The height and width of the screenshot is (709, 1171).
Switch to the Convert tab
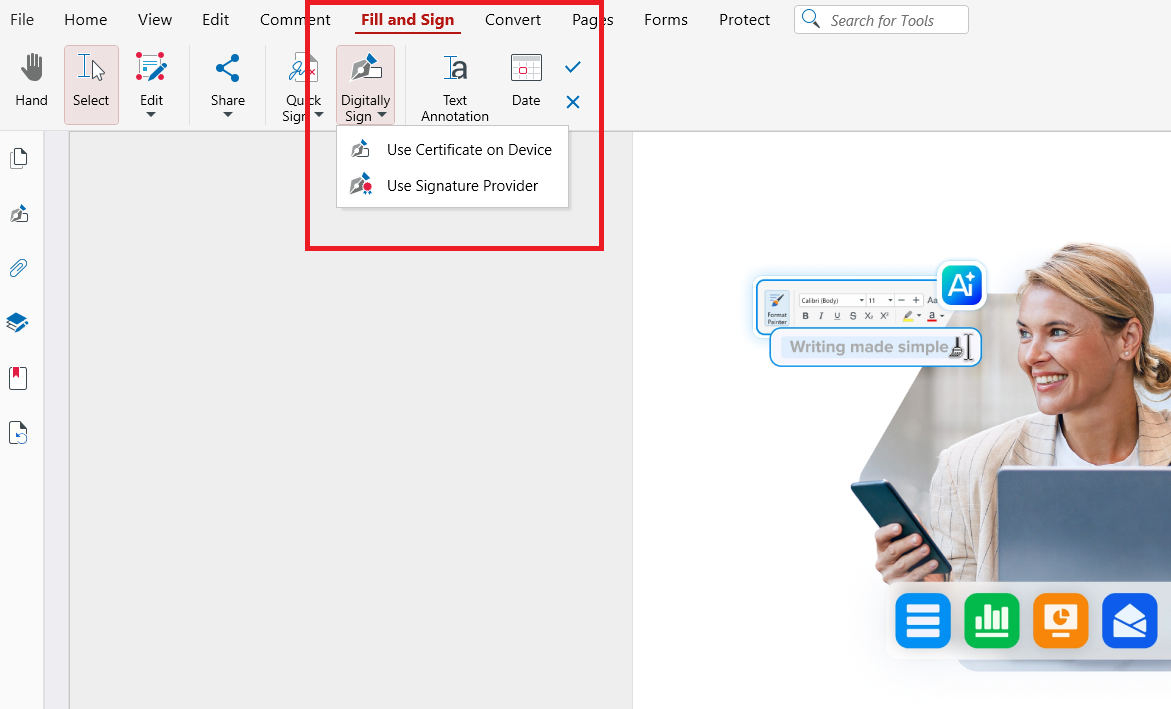click(x=512, y=19)
